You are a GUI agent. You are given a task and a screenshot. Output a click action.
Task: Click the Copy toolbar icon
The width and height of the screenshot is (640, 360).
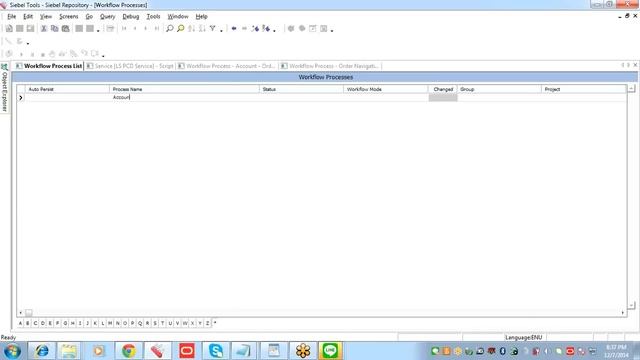tap(54, 29)
